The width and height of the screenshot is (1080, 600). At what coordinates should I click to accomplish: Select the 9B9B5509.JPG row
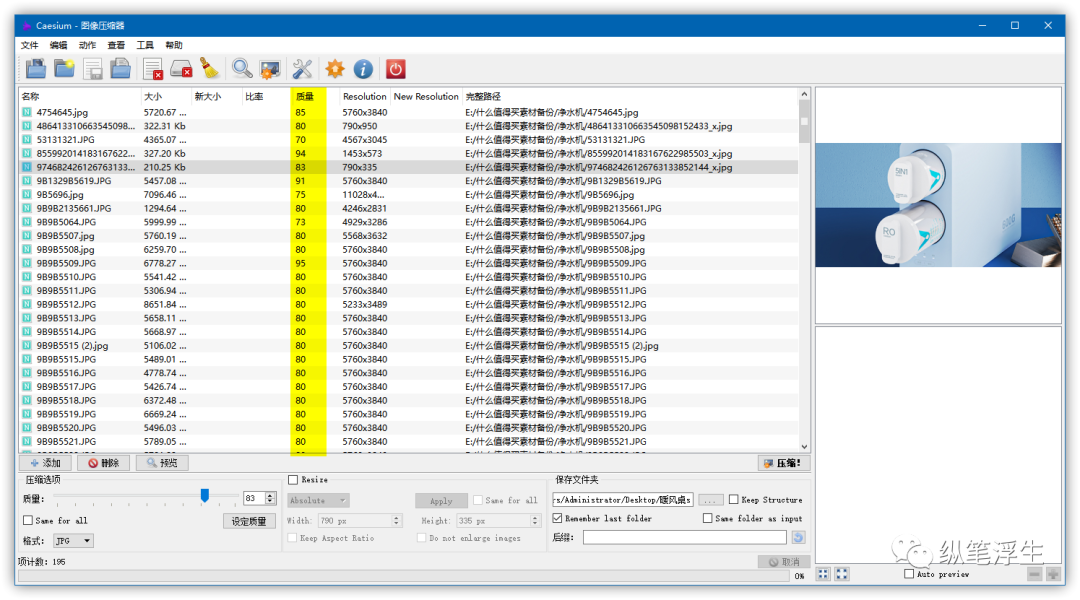[409, 263]
